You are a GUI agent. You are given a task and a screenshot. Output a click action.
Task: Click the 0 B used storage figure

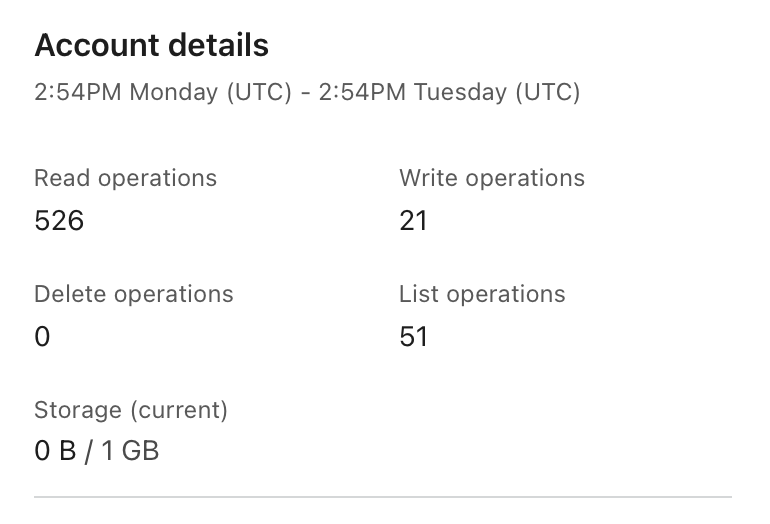(55, 451)
